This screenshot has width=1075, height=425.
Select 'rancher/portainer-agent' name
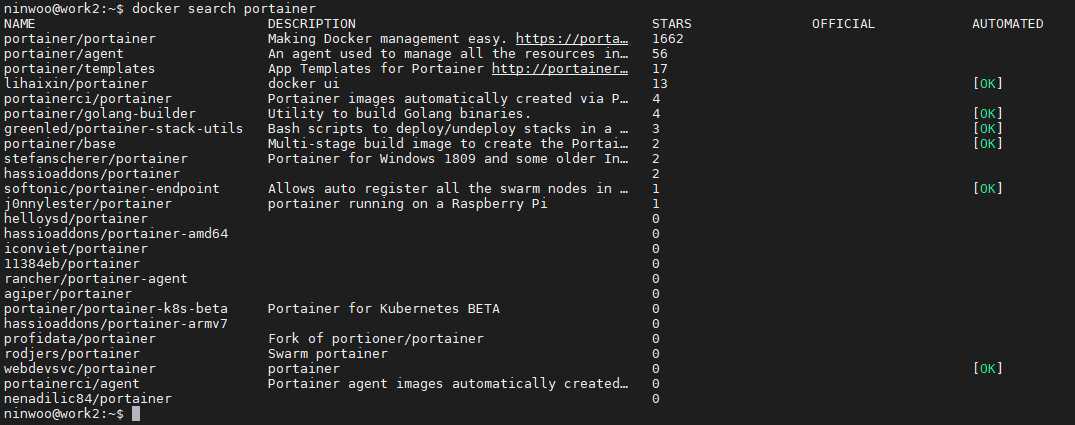point(95,279)
